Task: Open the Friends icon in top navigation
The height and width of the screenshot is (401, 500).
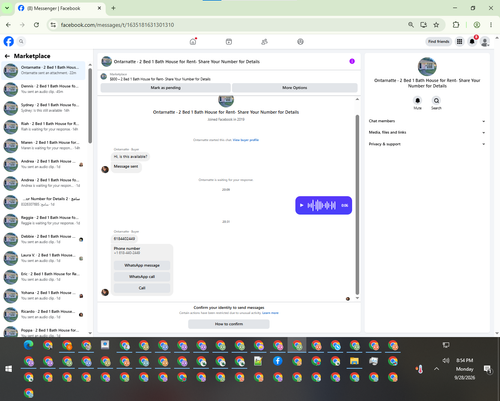Action: coord(264,42)
